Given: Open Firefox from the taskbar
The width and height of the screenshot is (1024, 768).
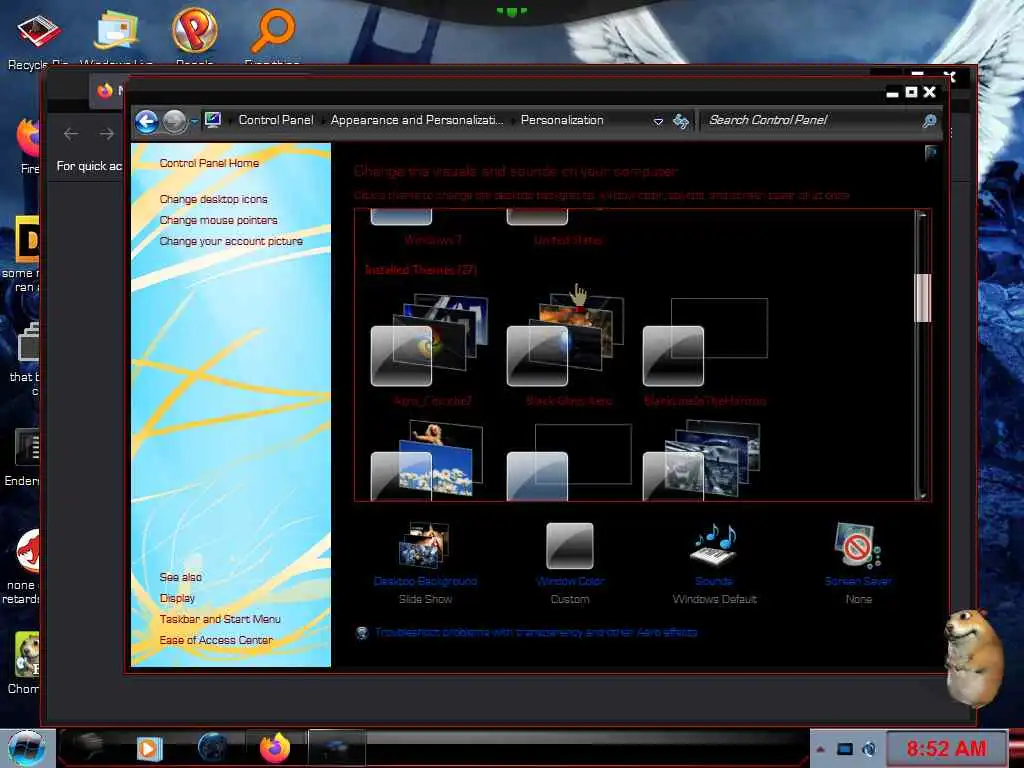Looking at the screenshot, I should coord(275,748).
